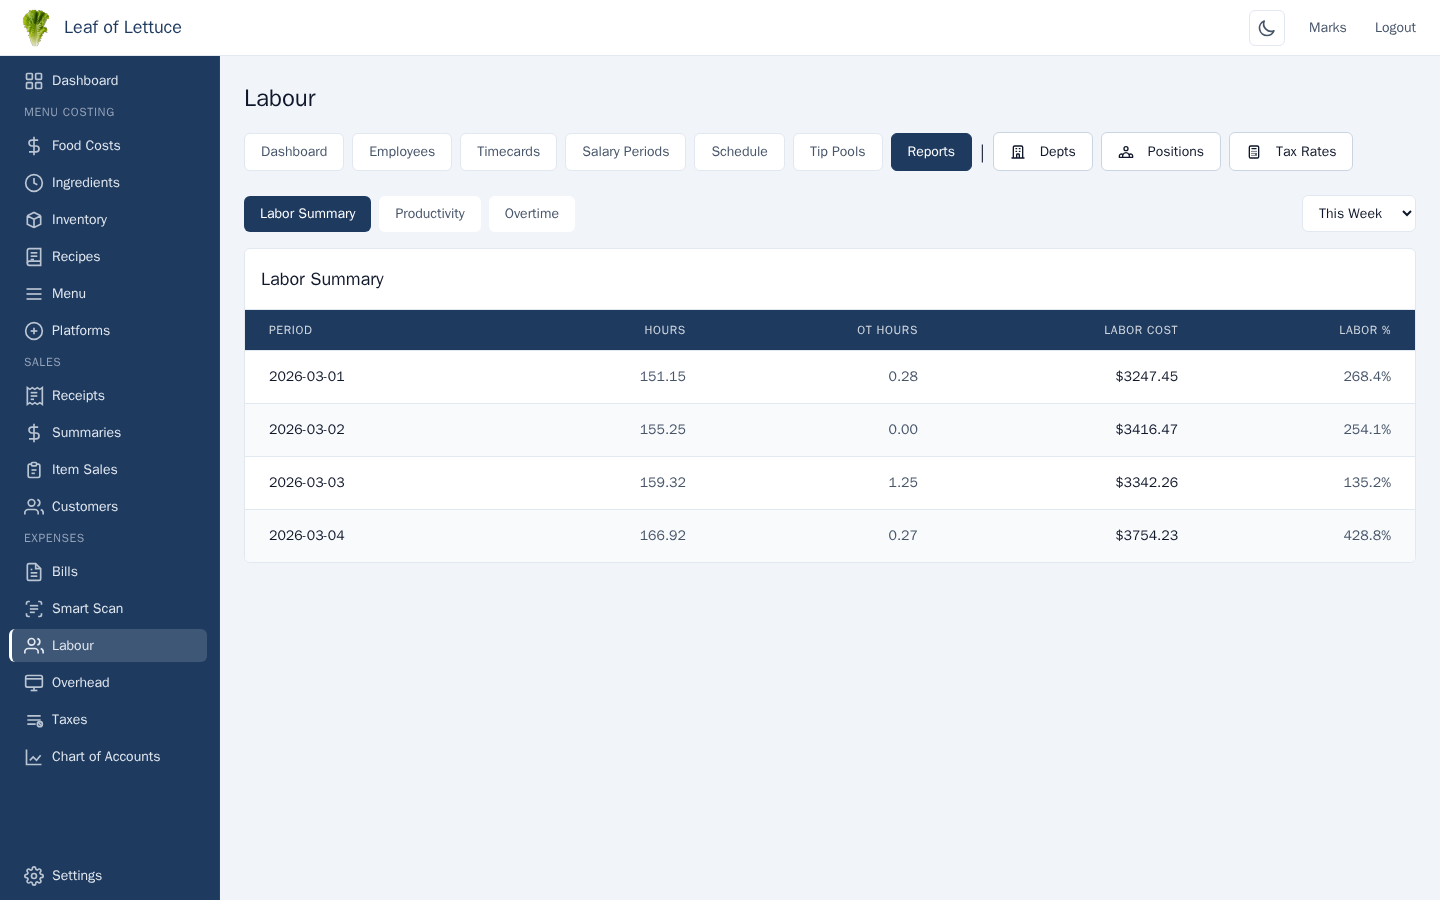This screenshot has height=900, width=1440.
Task: Toggle dark mode with moon icon
Action: click(1266, 28)
